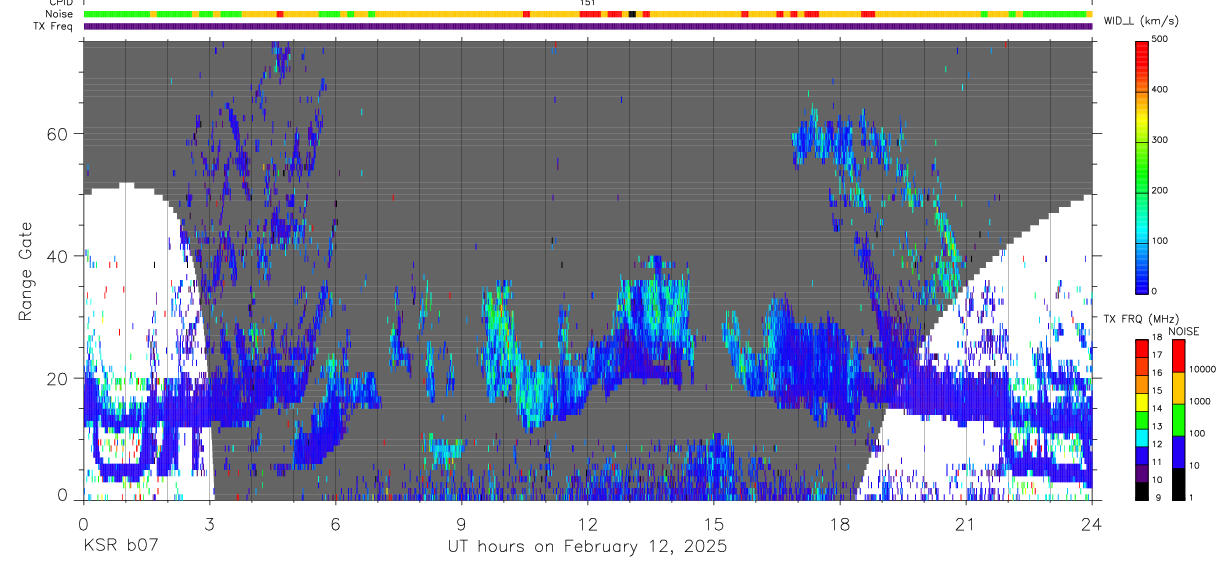
Task: Click the 'UT hours on February 12, 2025' axis title
Action: point(586,547)
